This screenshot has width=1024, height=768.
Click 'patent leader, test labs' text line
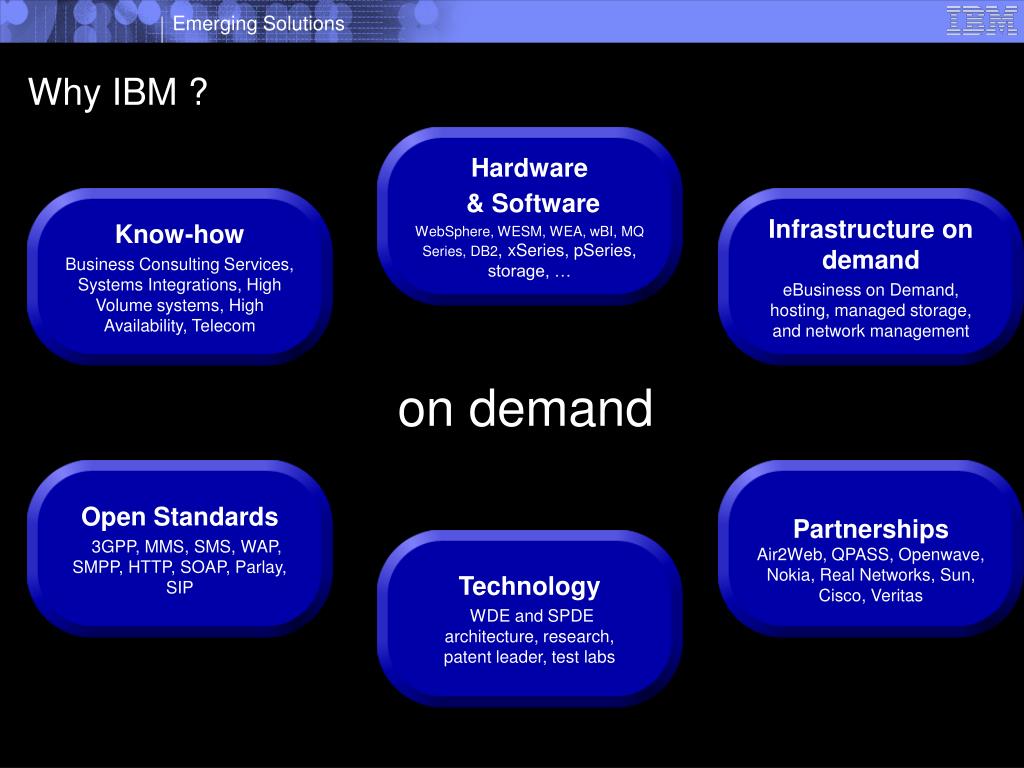click(x=530, y=657)
